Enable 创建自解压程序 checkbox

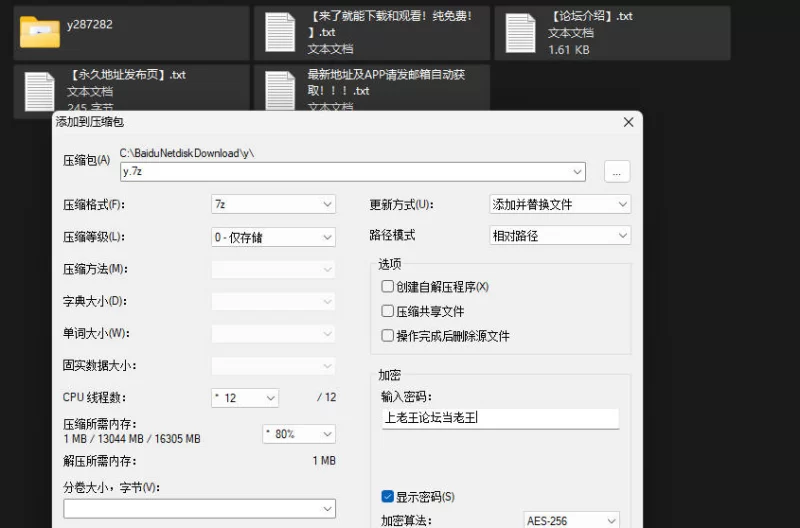[387, 286]
